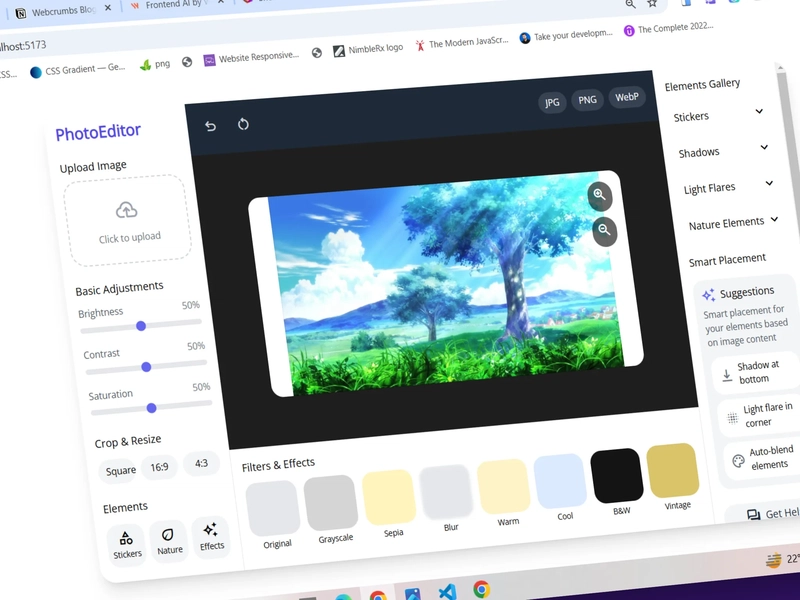
Task: Click the cloud upload icon
Action: (x=126, y=210)
